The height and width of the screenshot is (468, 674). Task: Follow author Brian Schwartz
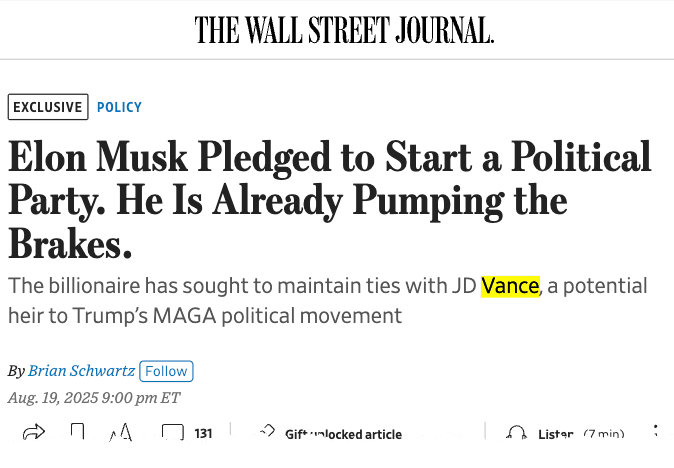tap(166, 371)
